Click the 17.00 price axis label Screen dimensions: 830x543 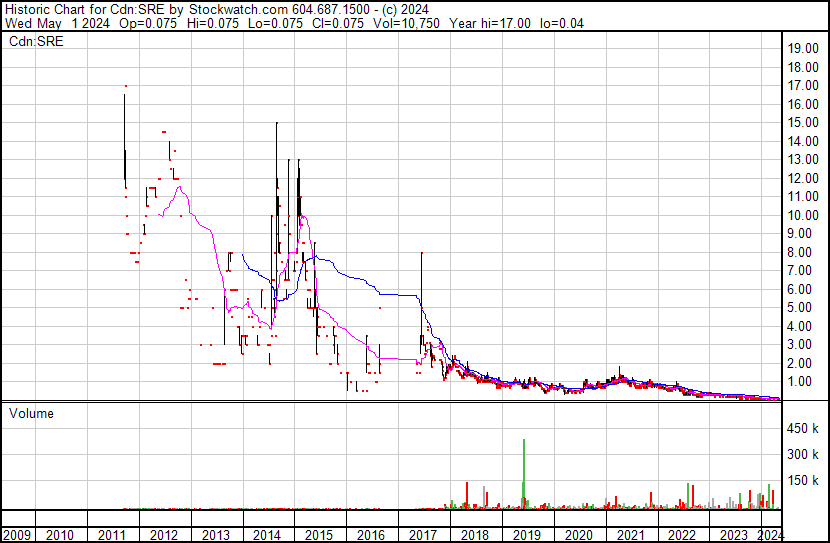803,86
